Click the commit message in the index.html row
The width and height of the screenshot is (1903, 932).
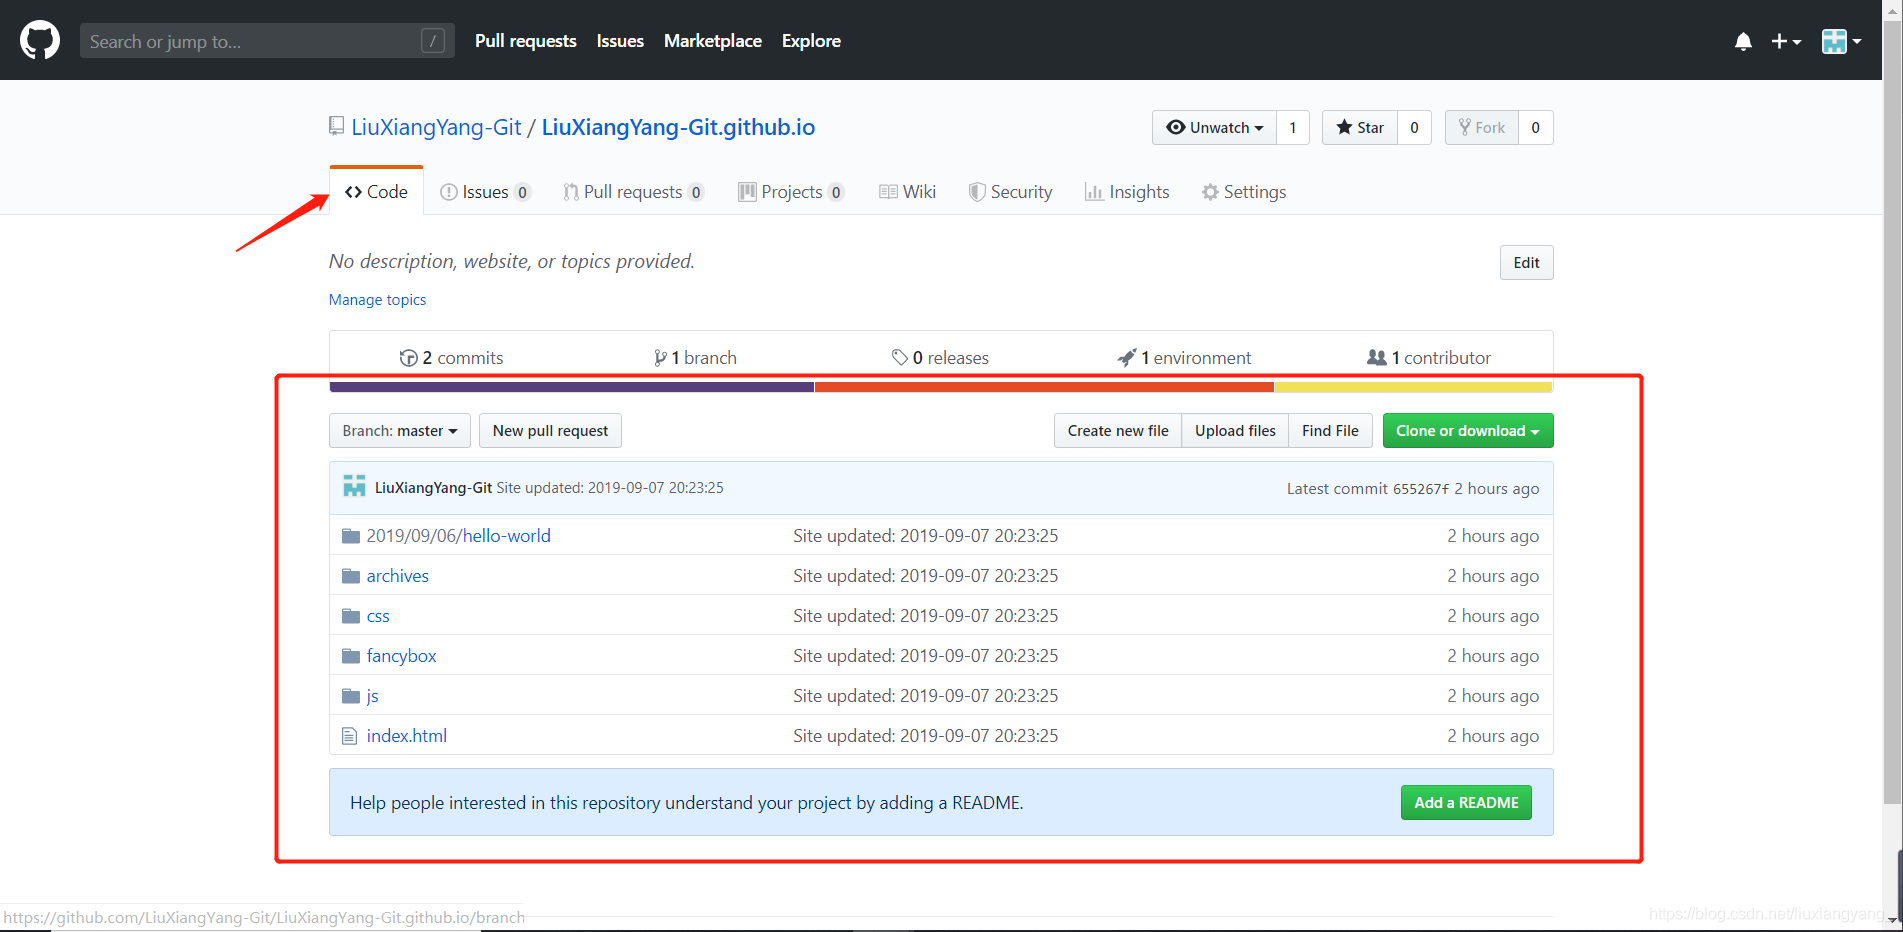coord(925,736)
